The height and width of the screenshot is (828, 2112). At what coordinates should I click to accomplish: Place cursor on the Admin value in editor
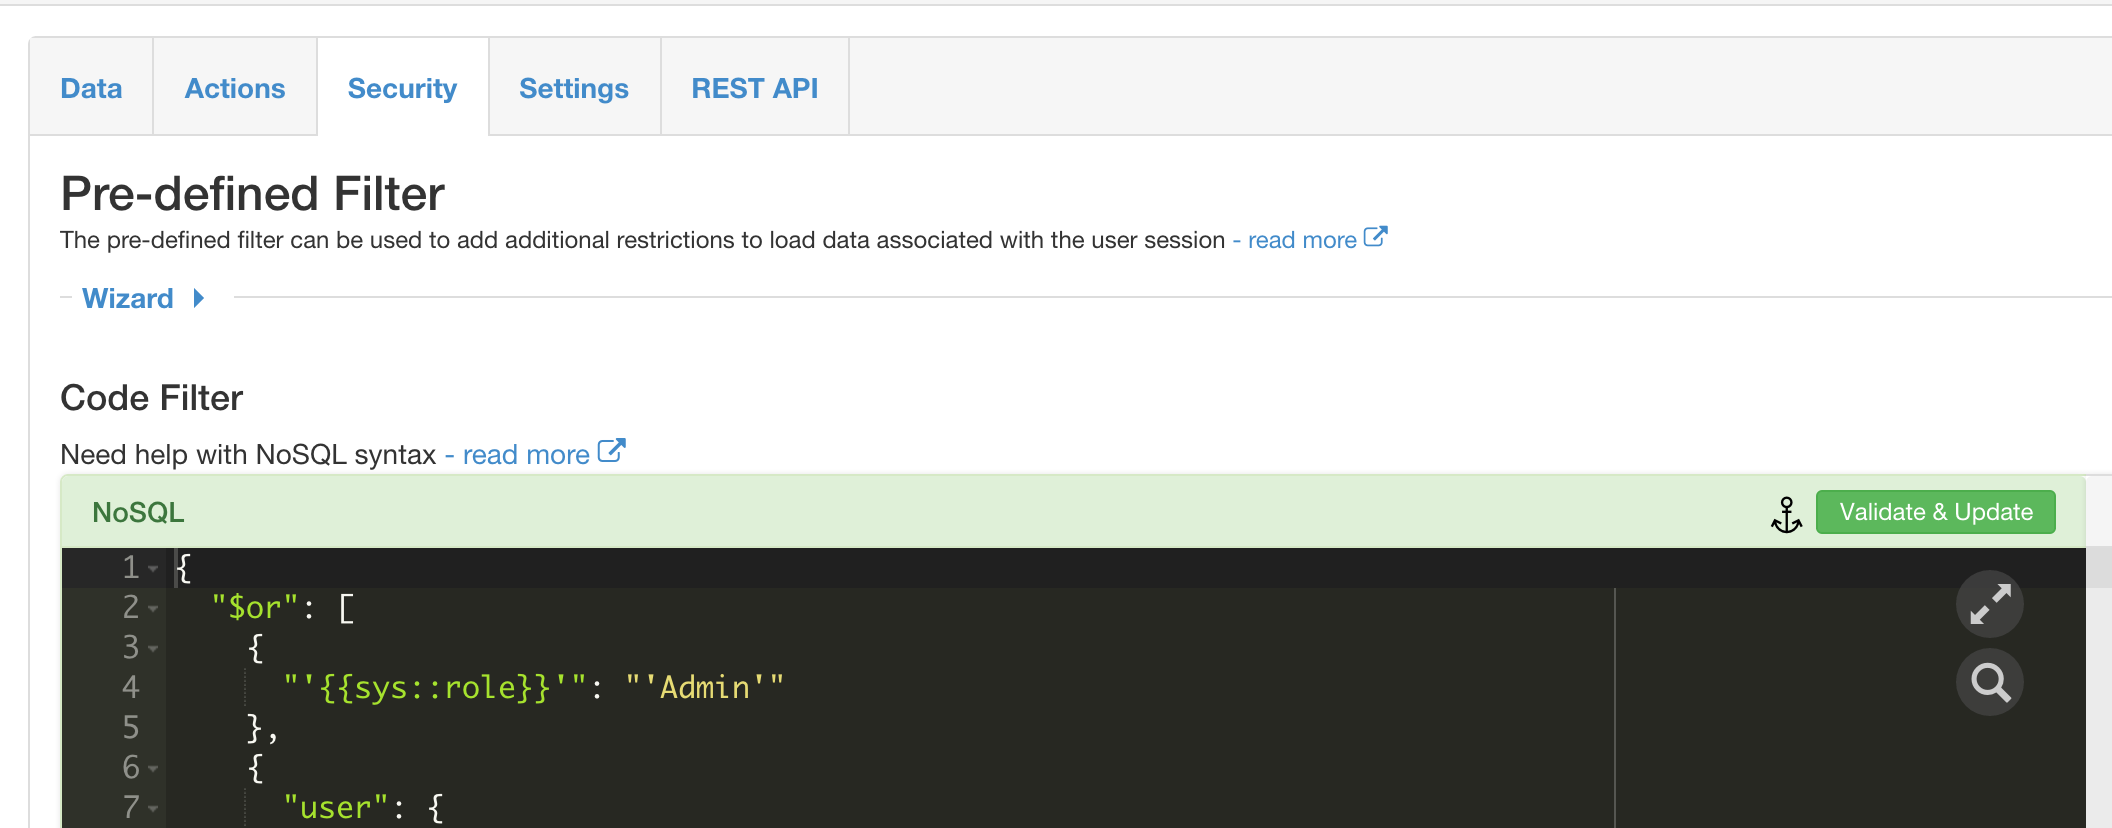pyautogui.click(x=704, y=688)
